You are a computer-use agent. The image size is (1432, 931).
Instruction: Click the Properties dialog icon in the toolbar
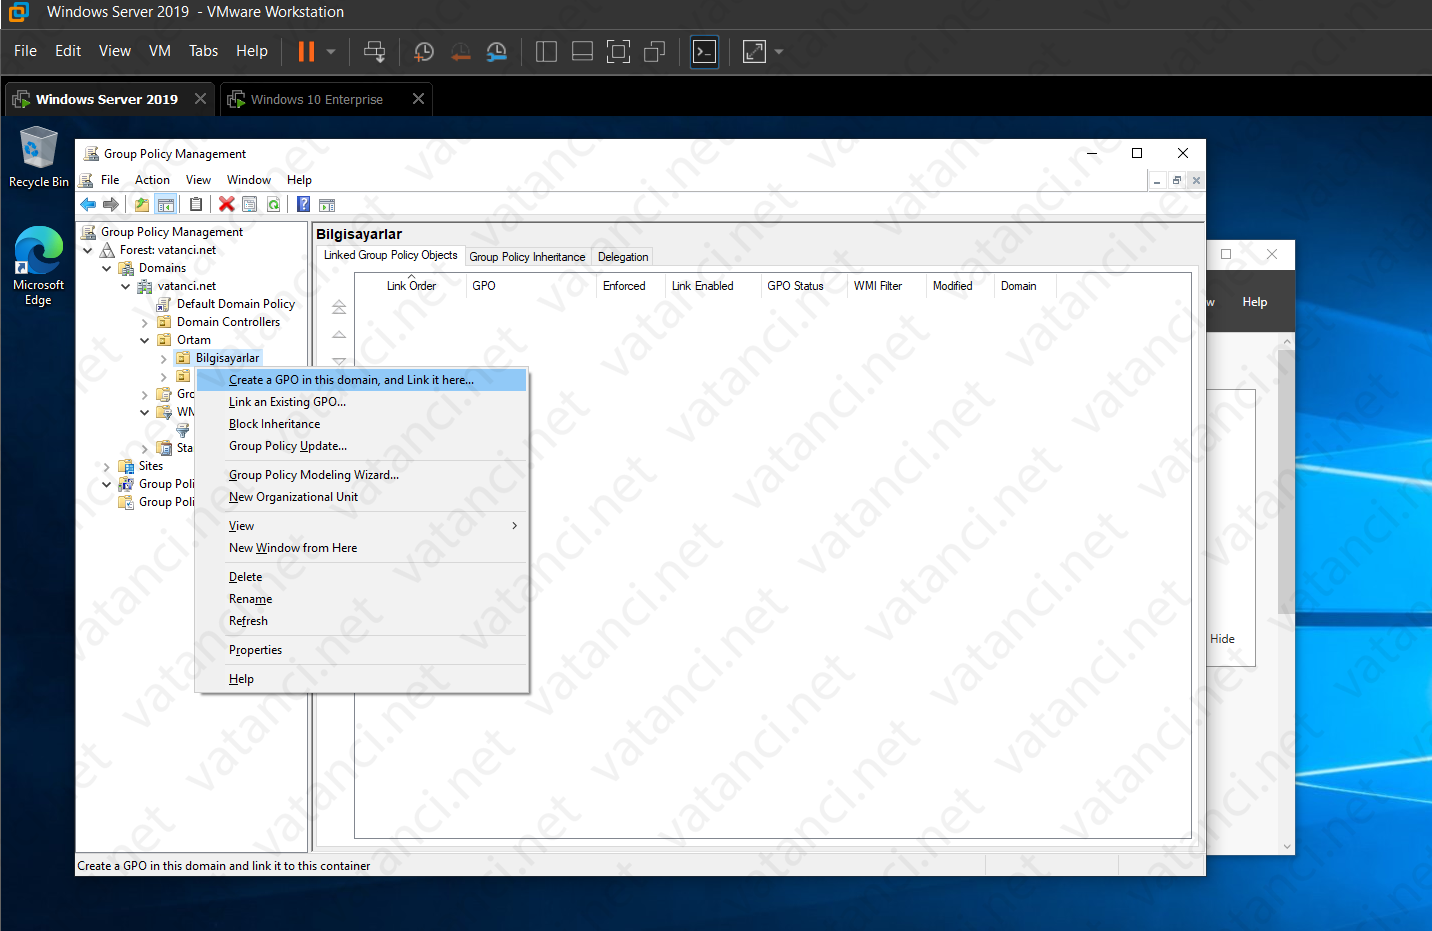click(249, 204)
